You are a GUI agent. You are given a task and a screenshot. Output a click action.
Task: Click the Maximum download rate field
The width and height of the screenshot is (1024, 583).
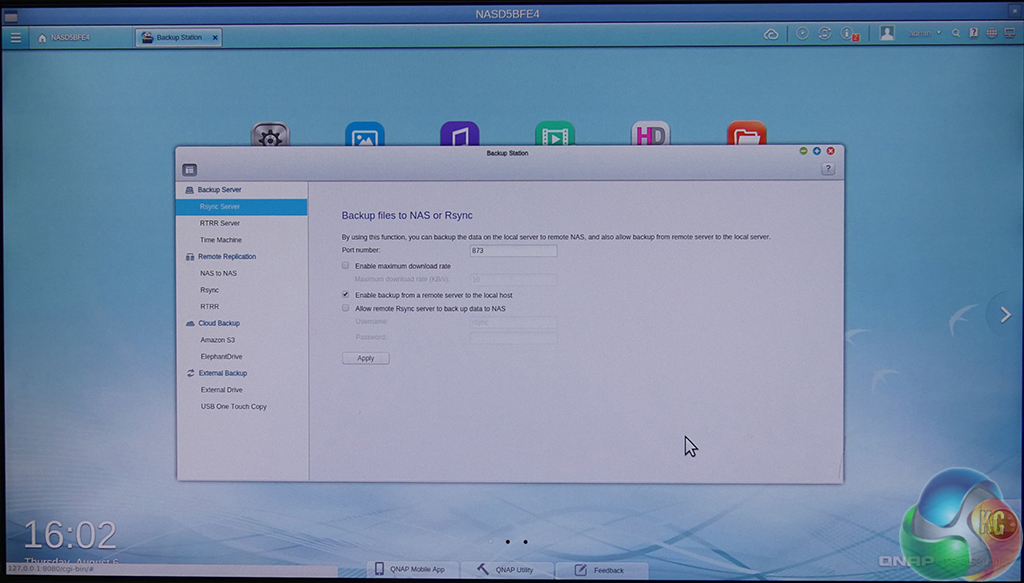pyautogui.click(x=513, y=279)
